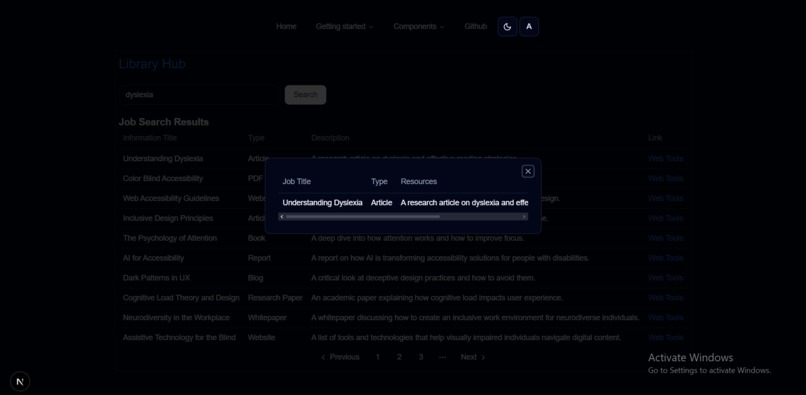Click 'Cognitive Load Theory and Design' title
806x395 pixels.
(181, 298)
